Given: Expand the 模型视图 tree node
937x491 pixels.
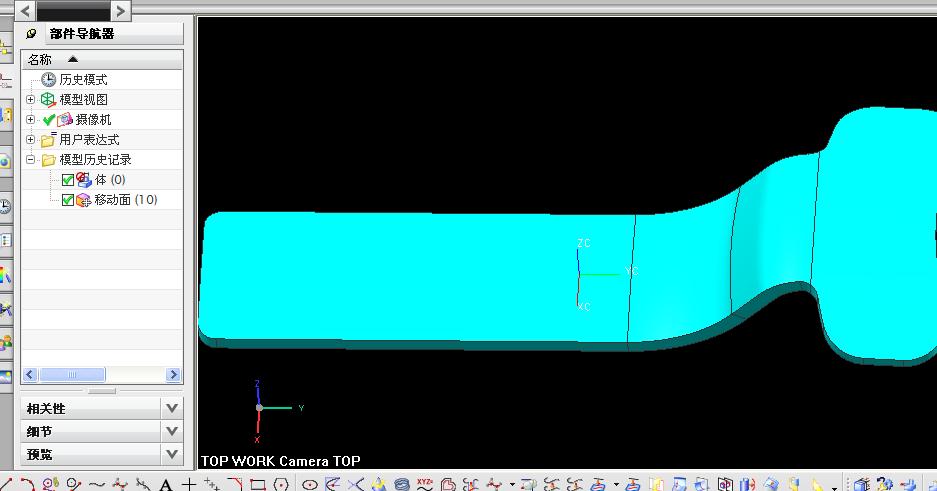Looking at the screenshot, I should (x=30, y=100).
